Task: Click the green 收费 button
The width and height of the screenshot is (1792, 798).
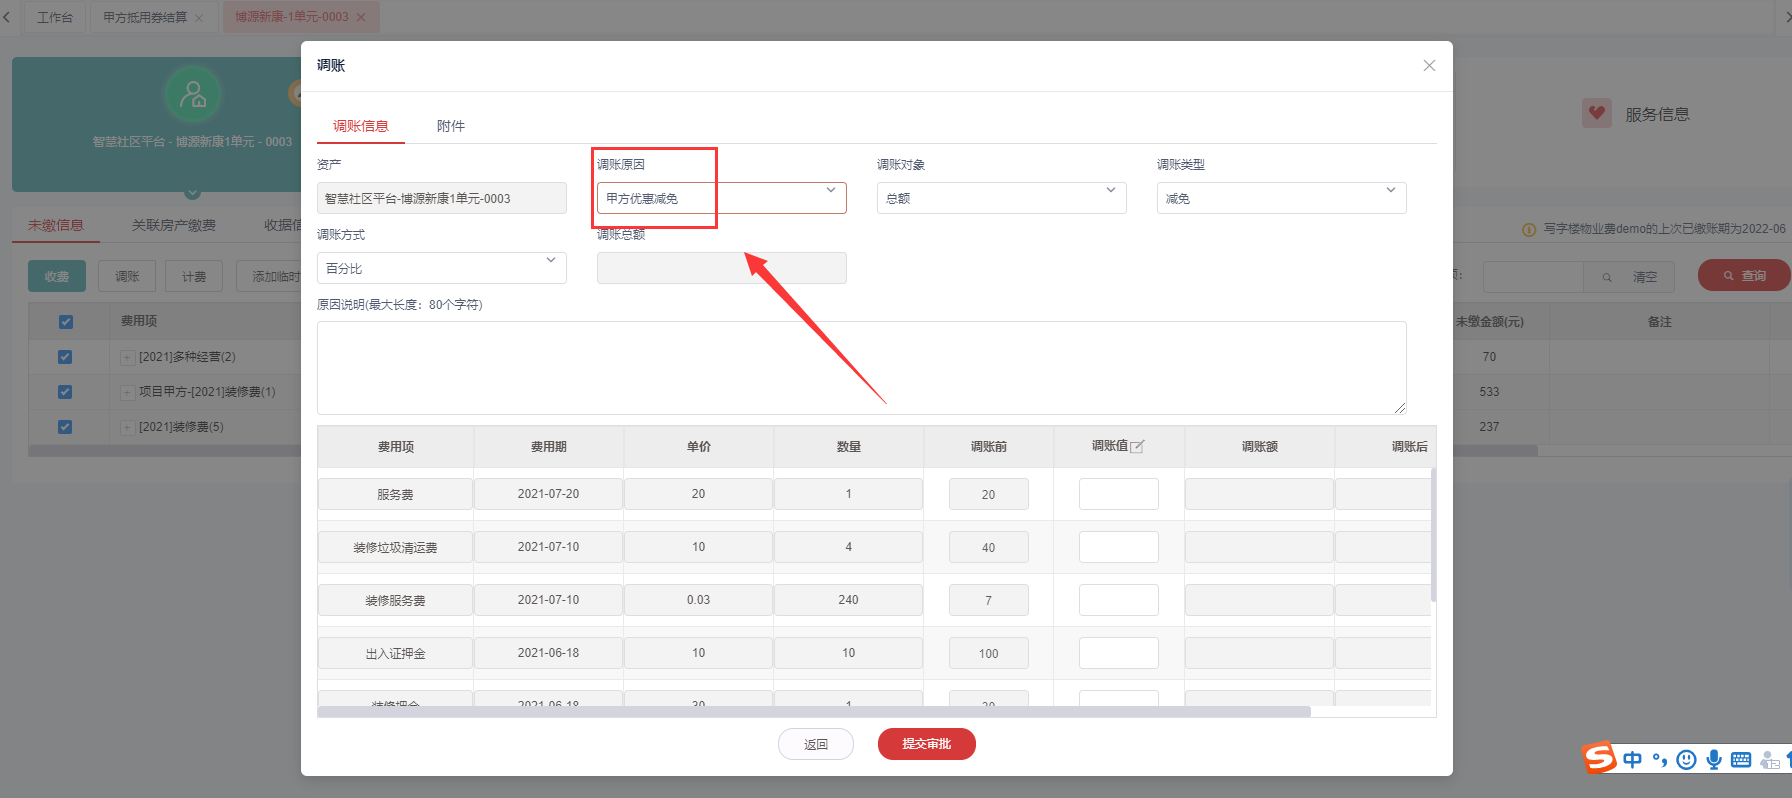Action: point(57,276)
